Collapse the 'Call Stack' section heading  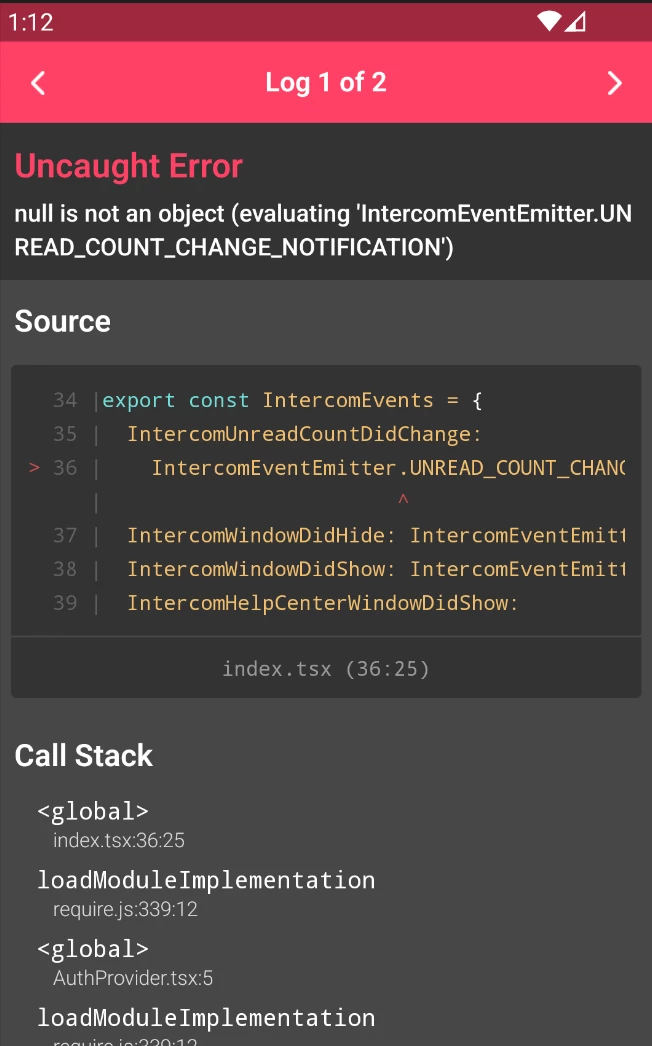click(84, 756)
